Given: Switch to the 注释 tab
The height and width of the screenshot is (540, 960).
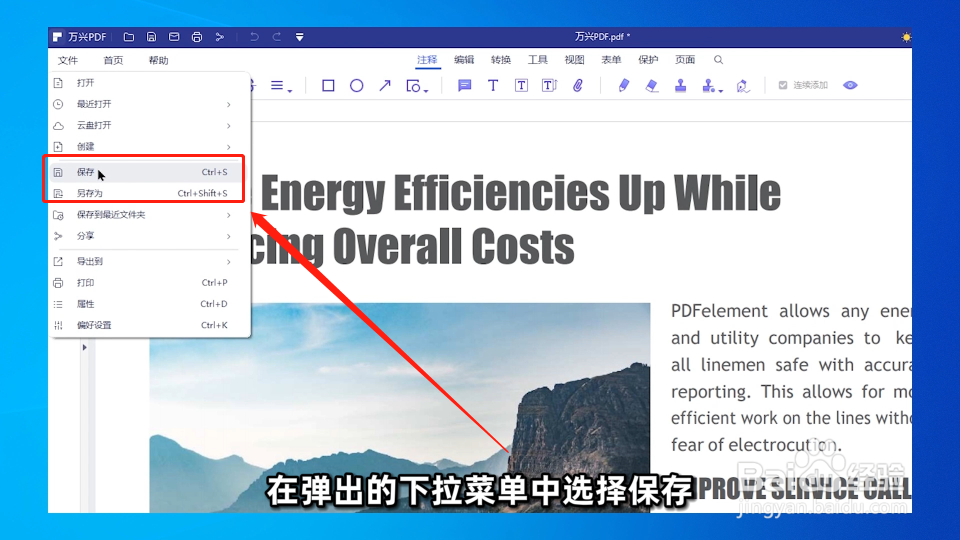Looking at the screenshot, I should click(x=427, y=59).
